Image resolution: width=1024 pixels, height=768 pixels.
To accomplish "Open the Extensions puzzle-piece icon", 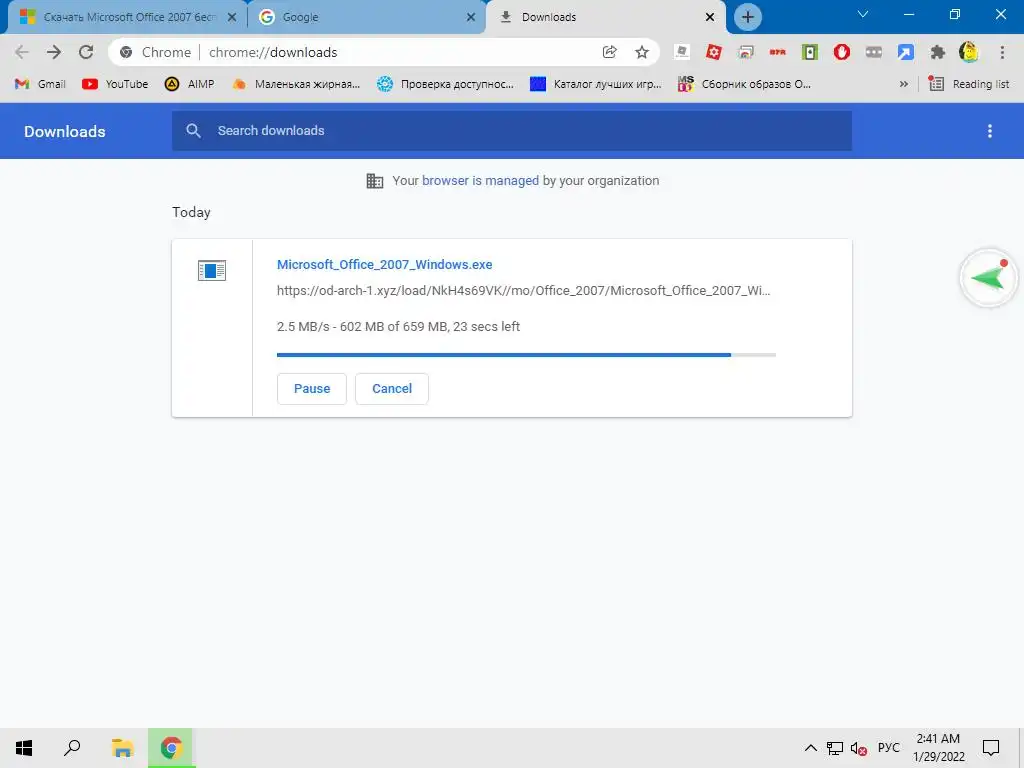I will [x=938, y=52].
